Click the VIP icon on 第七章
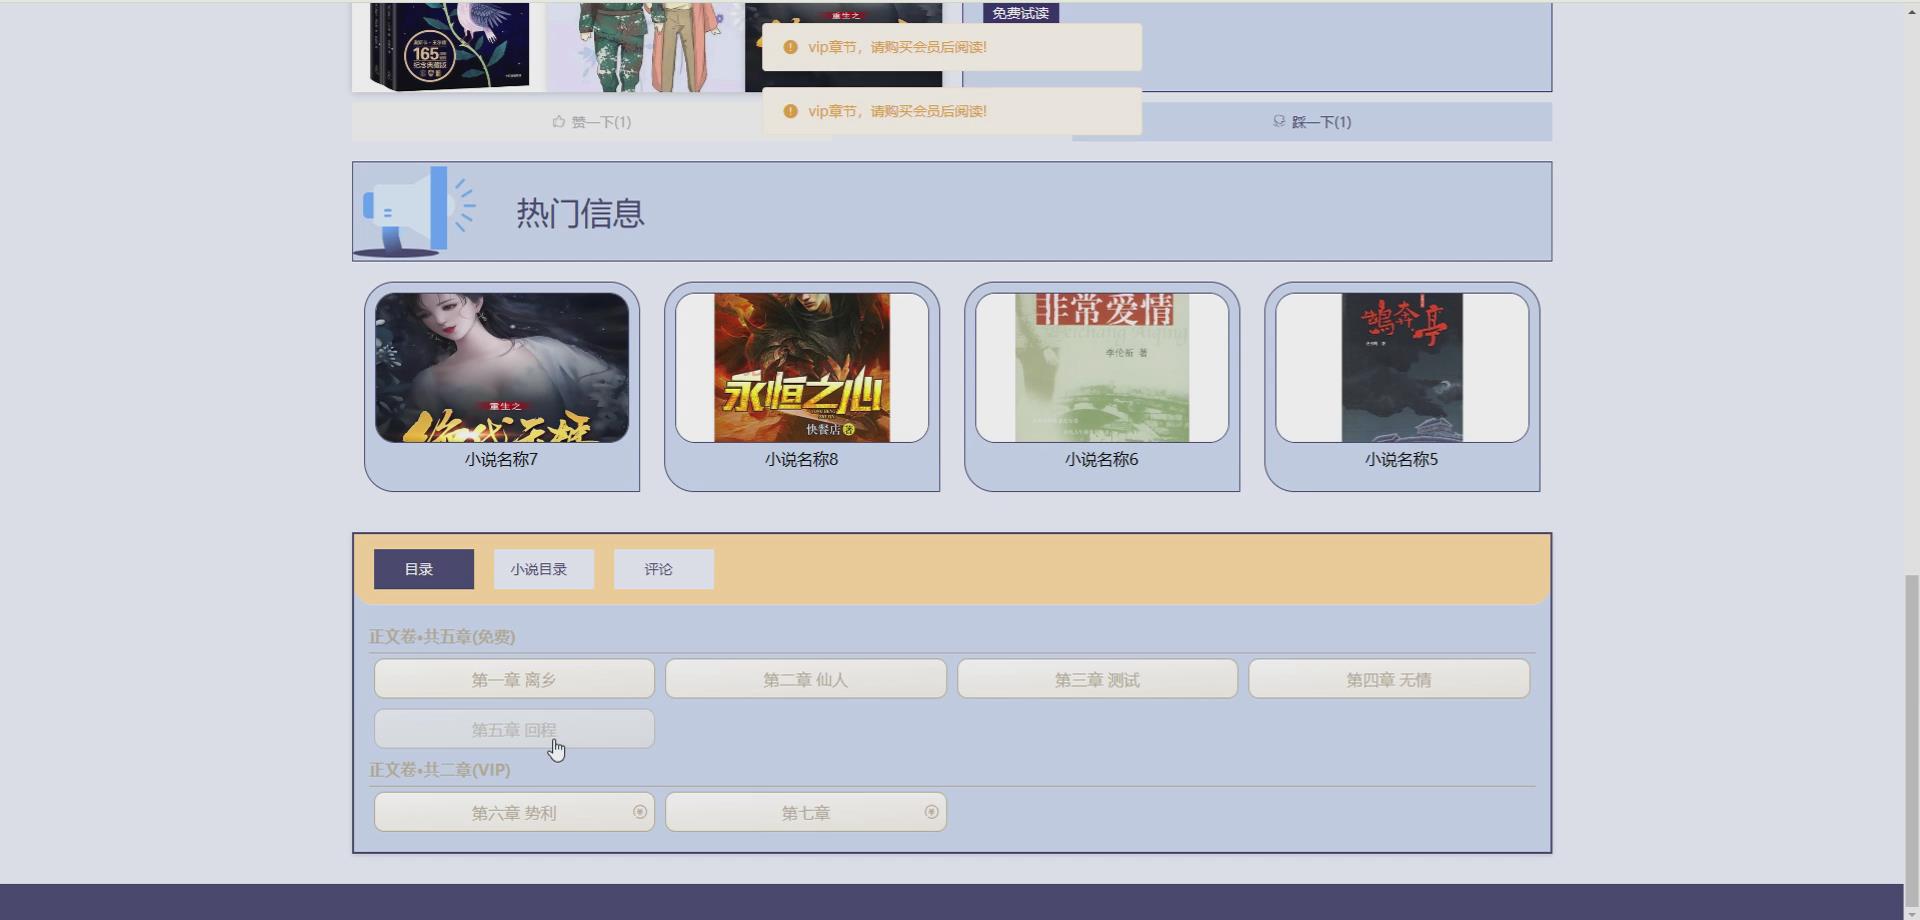This screenshot has width=1920, height=920. click(931, 812)
